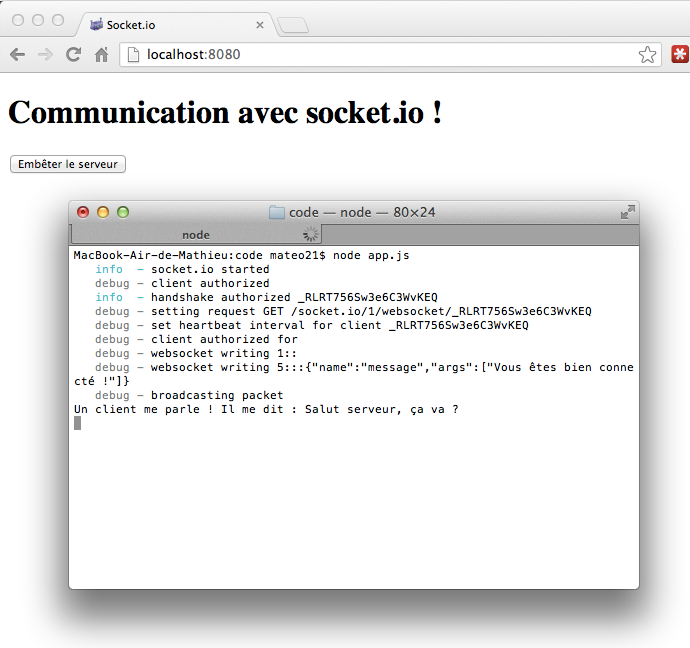Viewport: 690px width, 648px height.
Task: Click the handshake authorized log line
Action: click(266, 297)
